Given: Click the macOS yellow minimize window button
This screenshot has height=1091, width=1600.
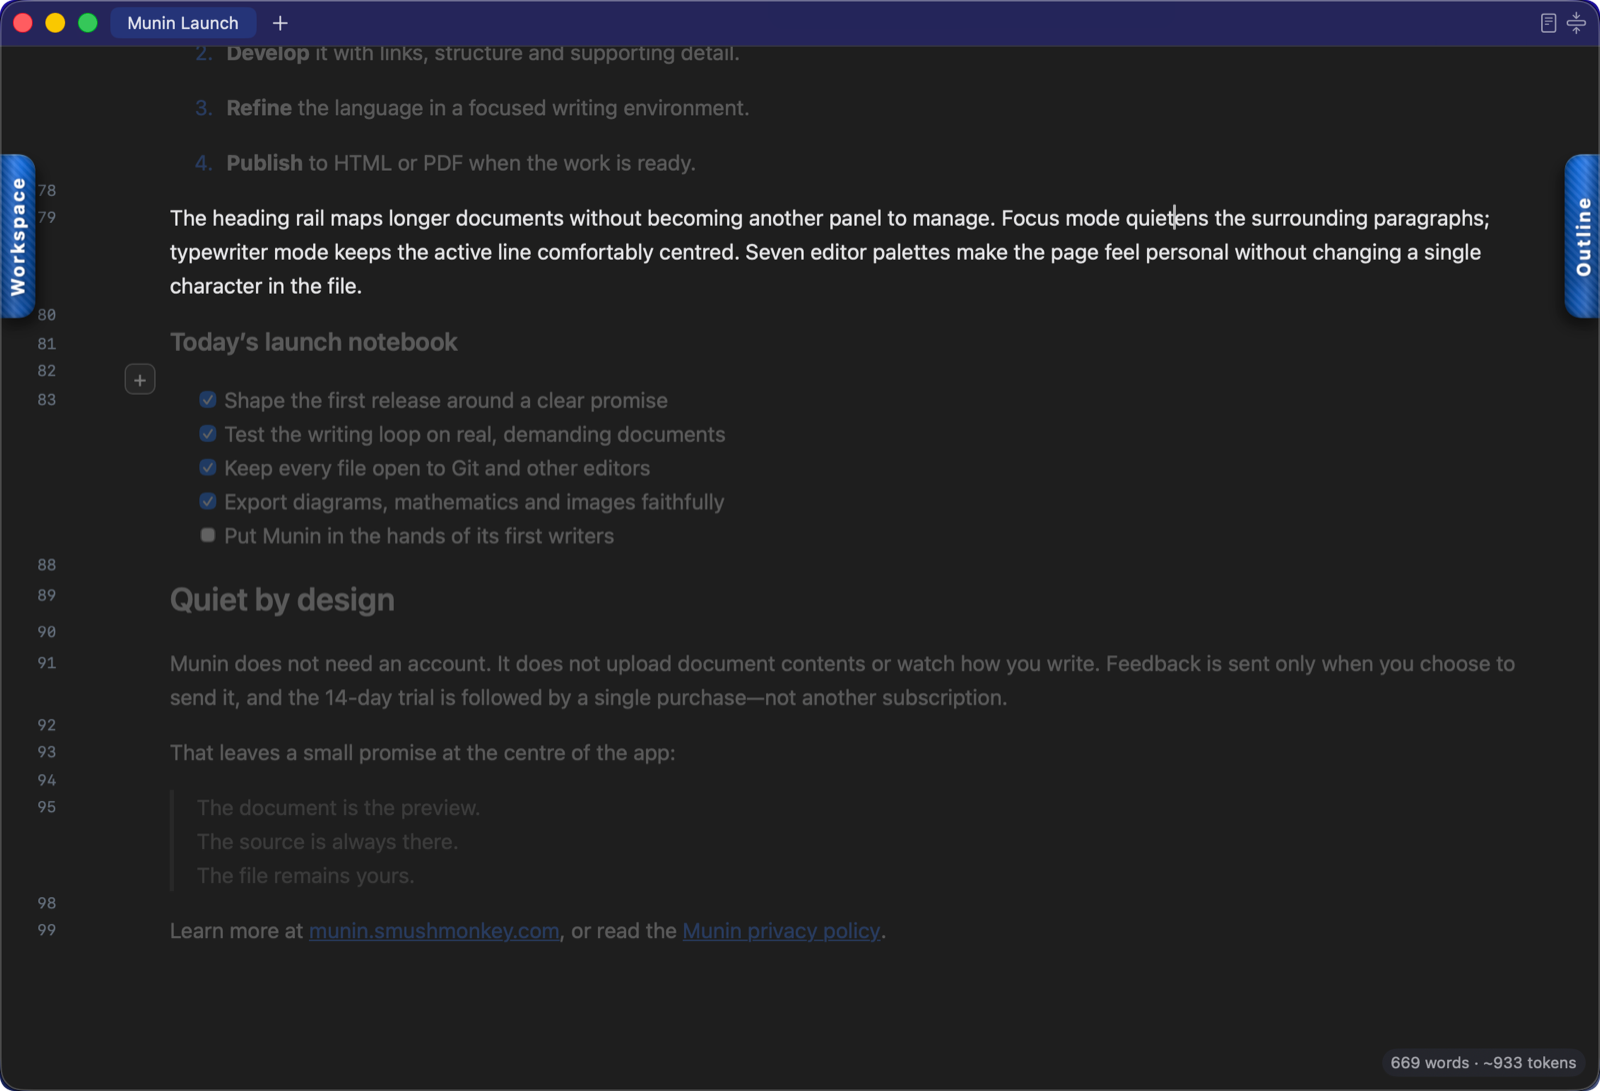Looking at the screenshot, I should (55, 23).
